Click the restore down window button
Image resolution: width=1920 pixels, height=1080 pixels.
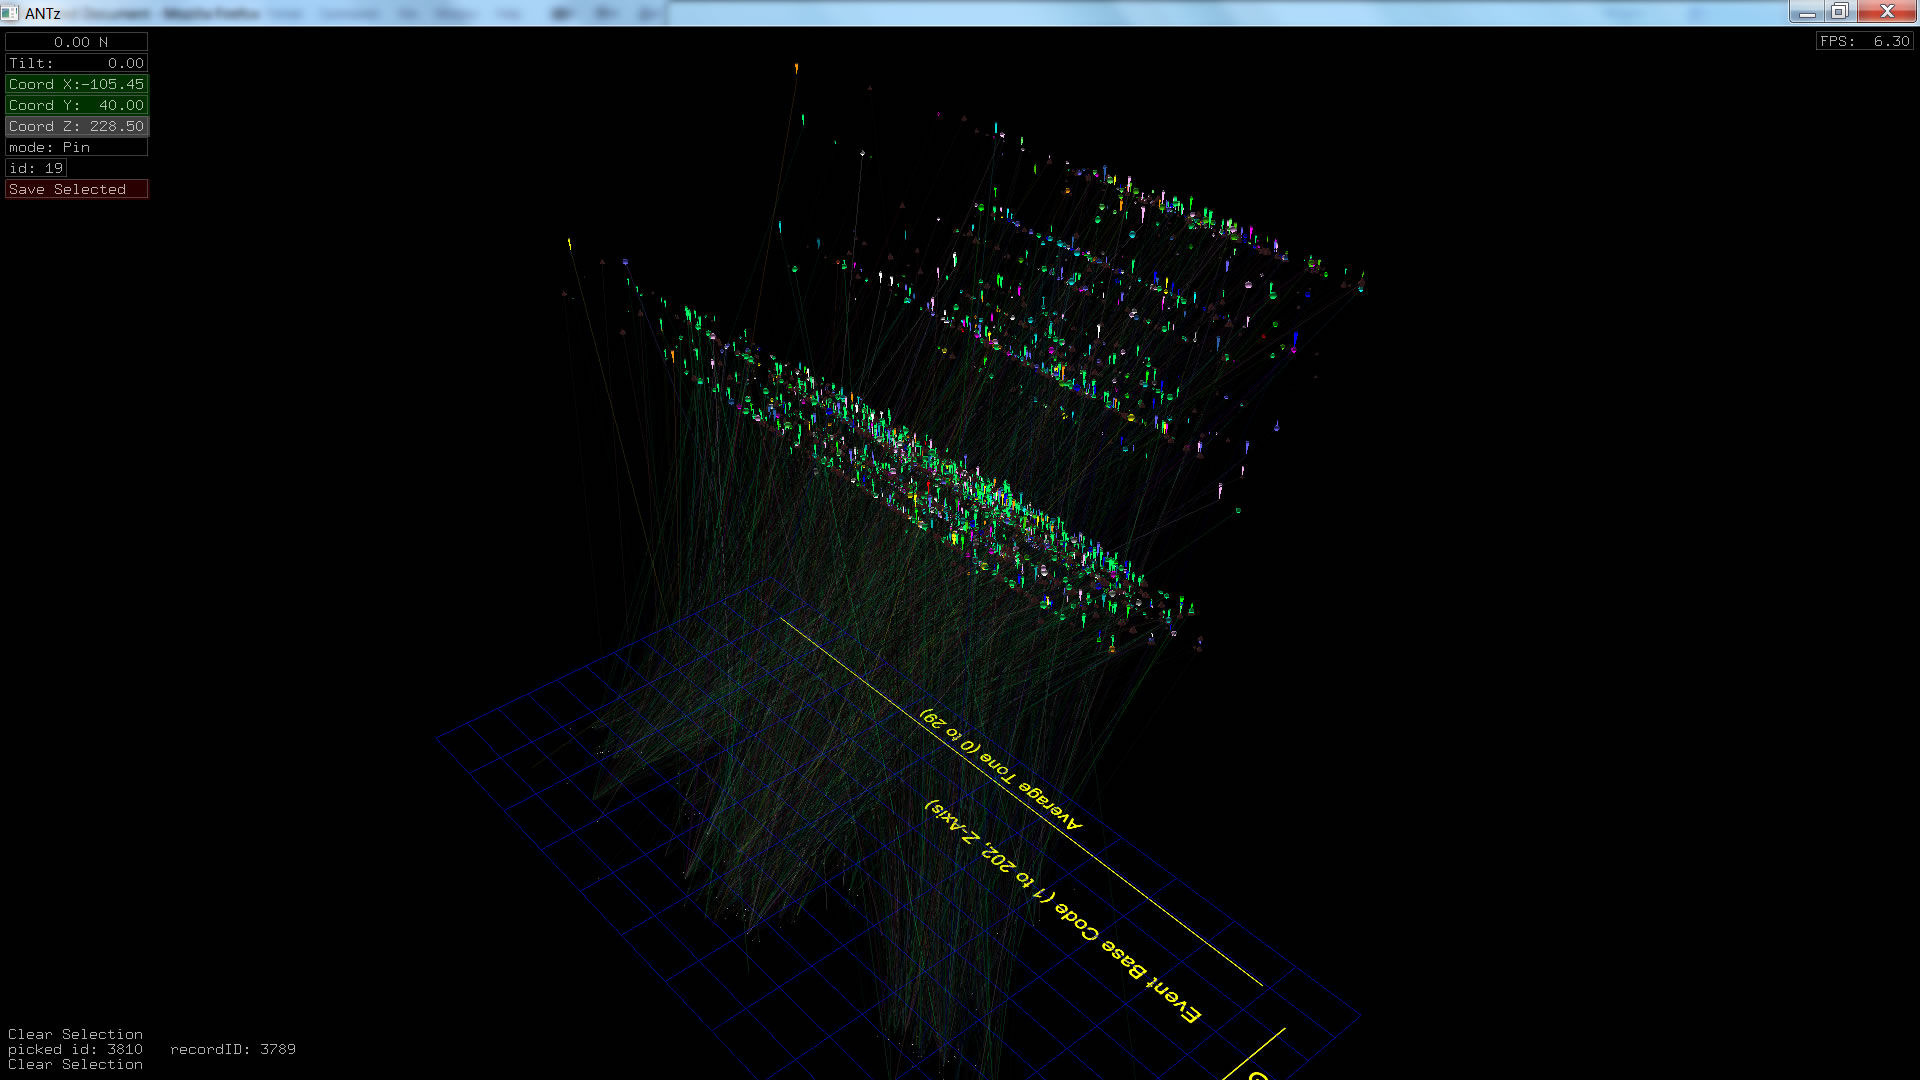click(1839, 11)
